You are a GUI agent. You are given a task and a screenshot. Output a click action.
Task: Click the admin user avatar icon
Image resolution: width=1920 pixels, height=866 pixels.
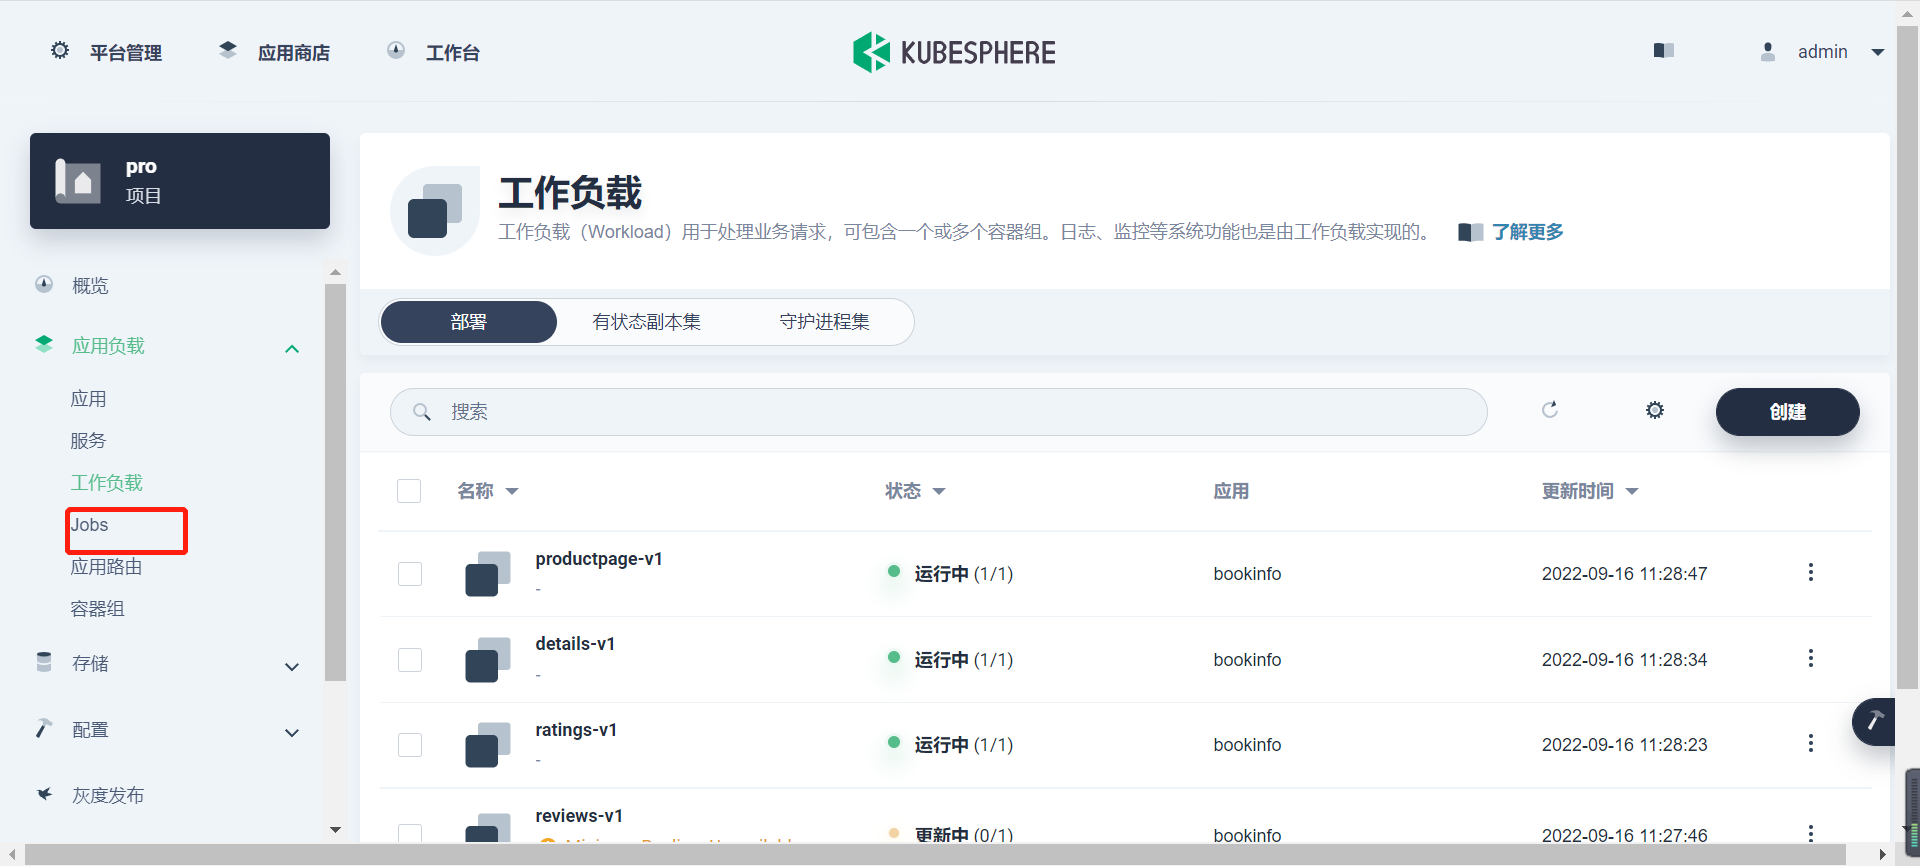pos(1768,52)
